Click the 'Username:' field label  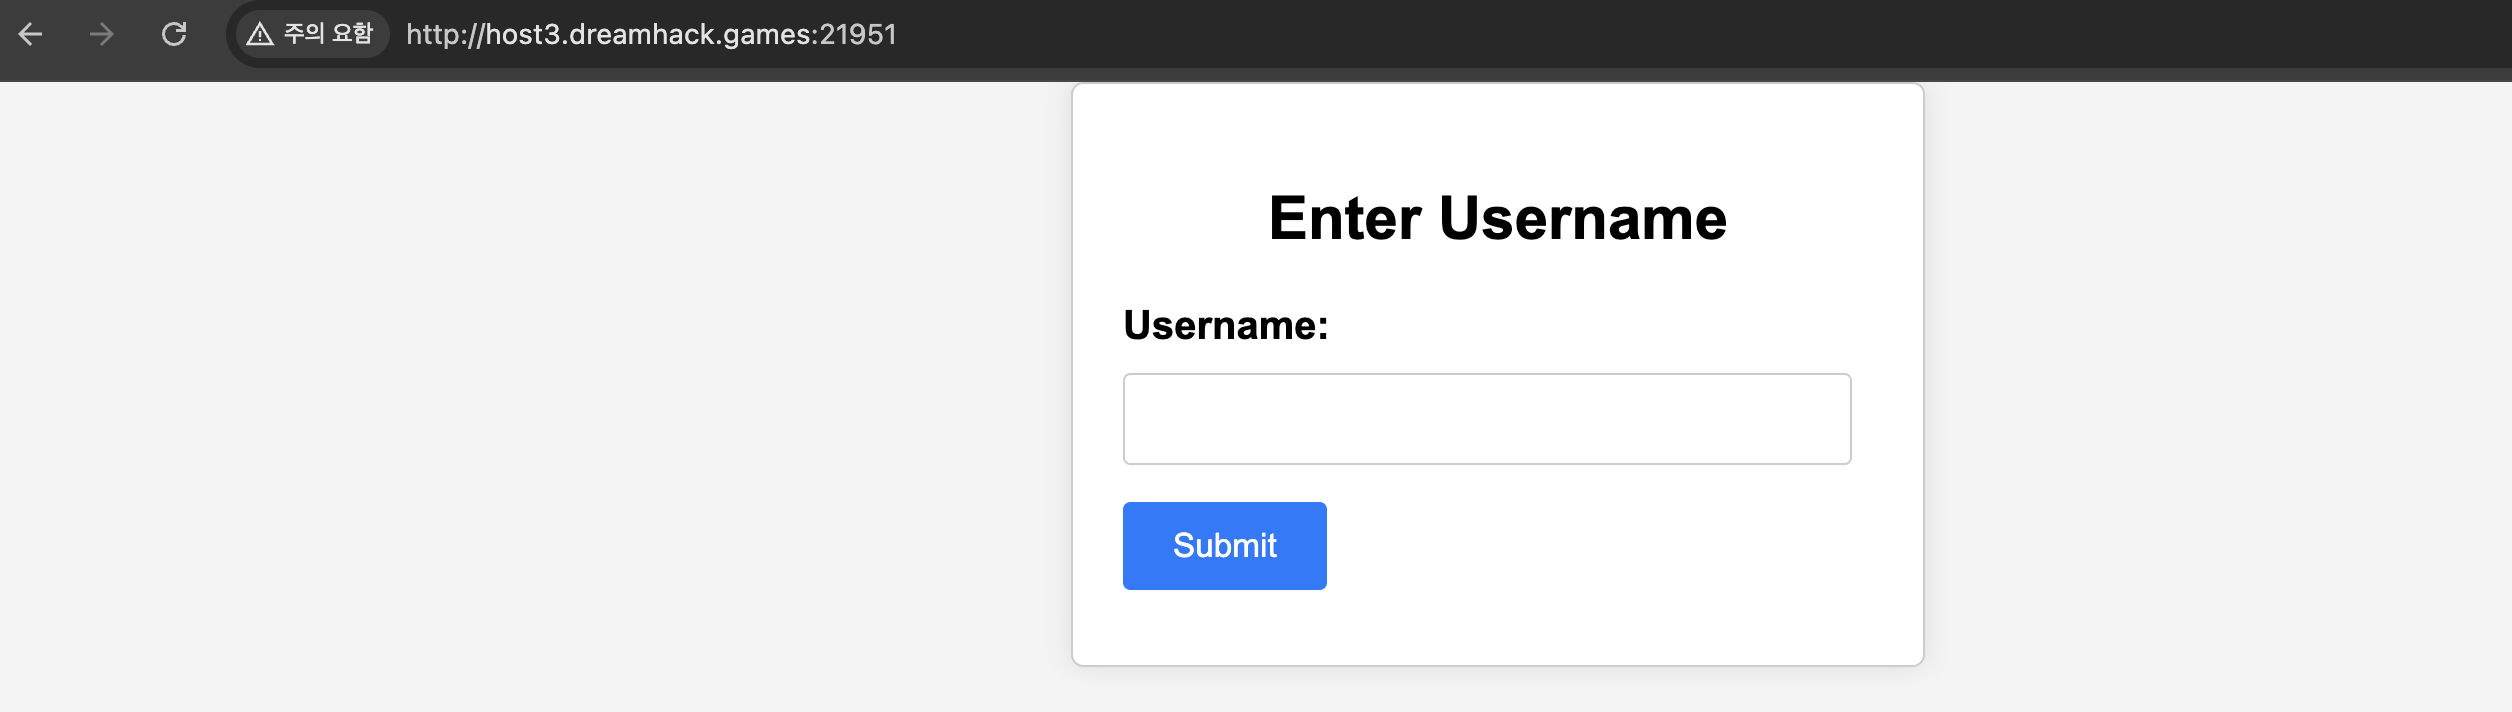pos(1226,326)
